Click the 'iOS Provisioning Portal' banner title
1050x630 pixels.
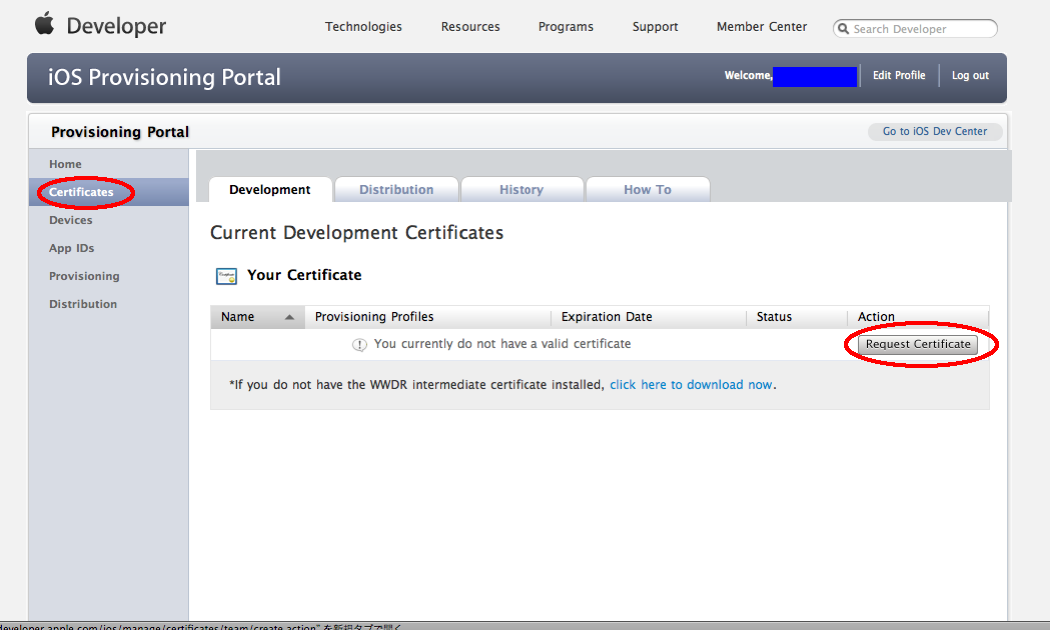tap(164, 78)
